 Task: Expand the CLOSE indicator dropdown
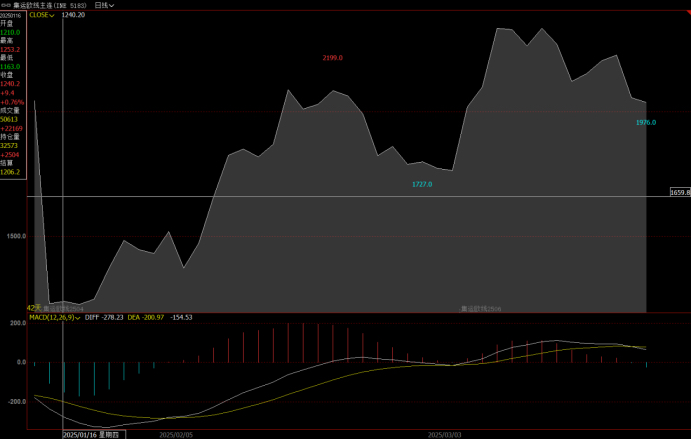(42, 16)
